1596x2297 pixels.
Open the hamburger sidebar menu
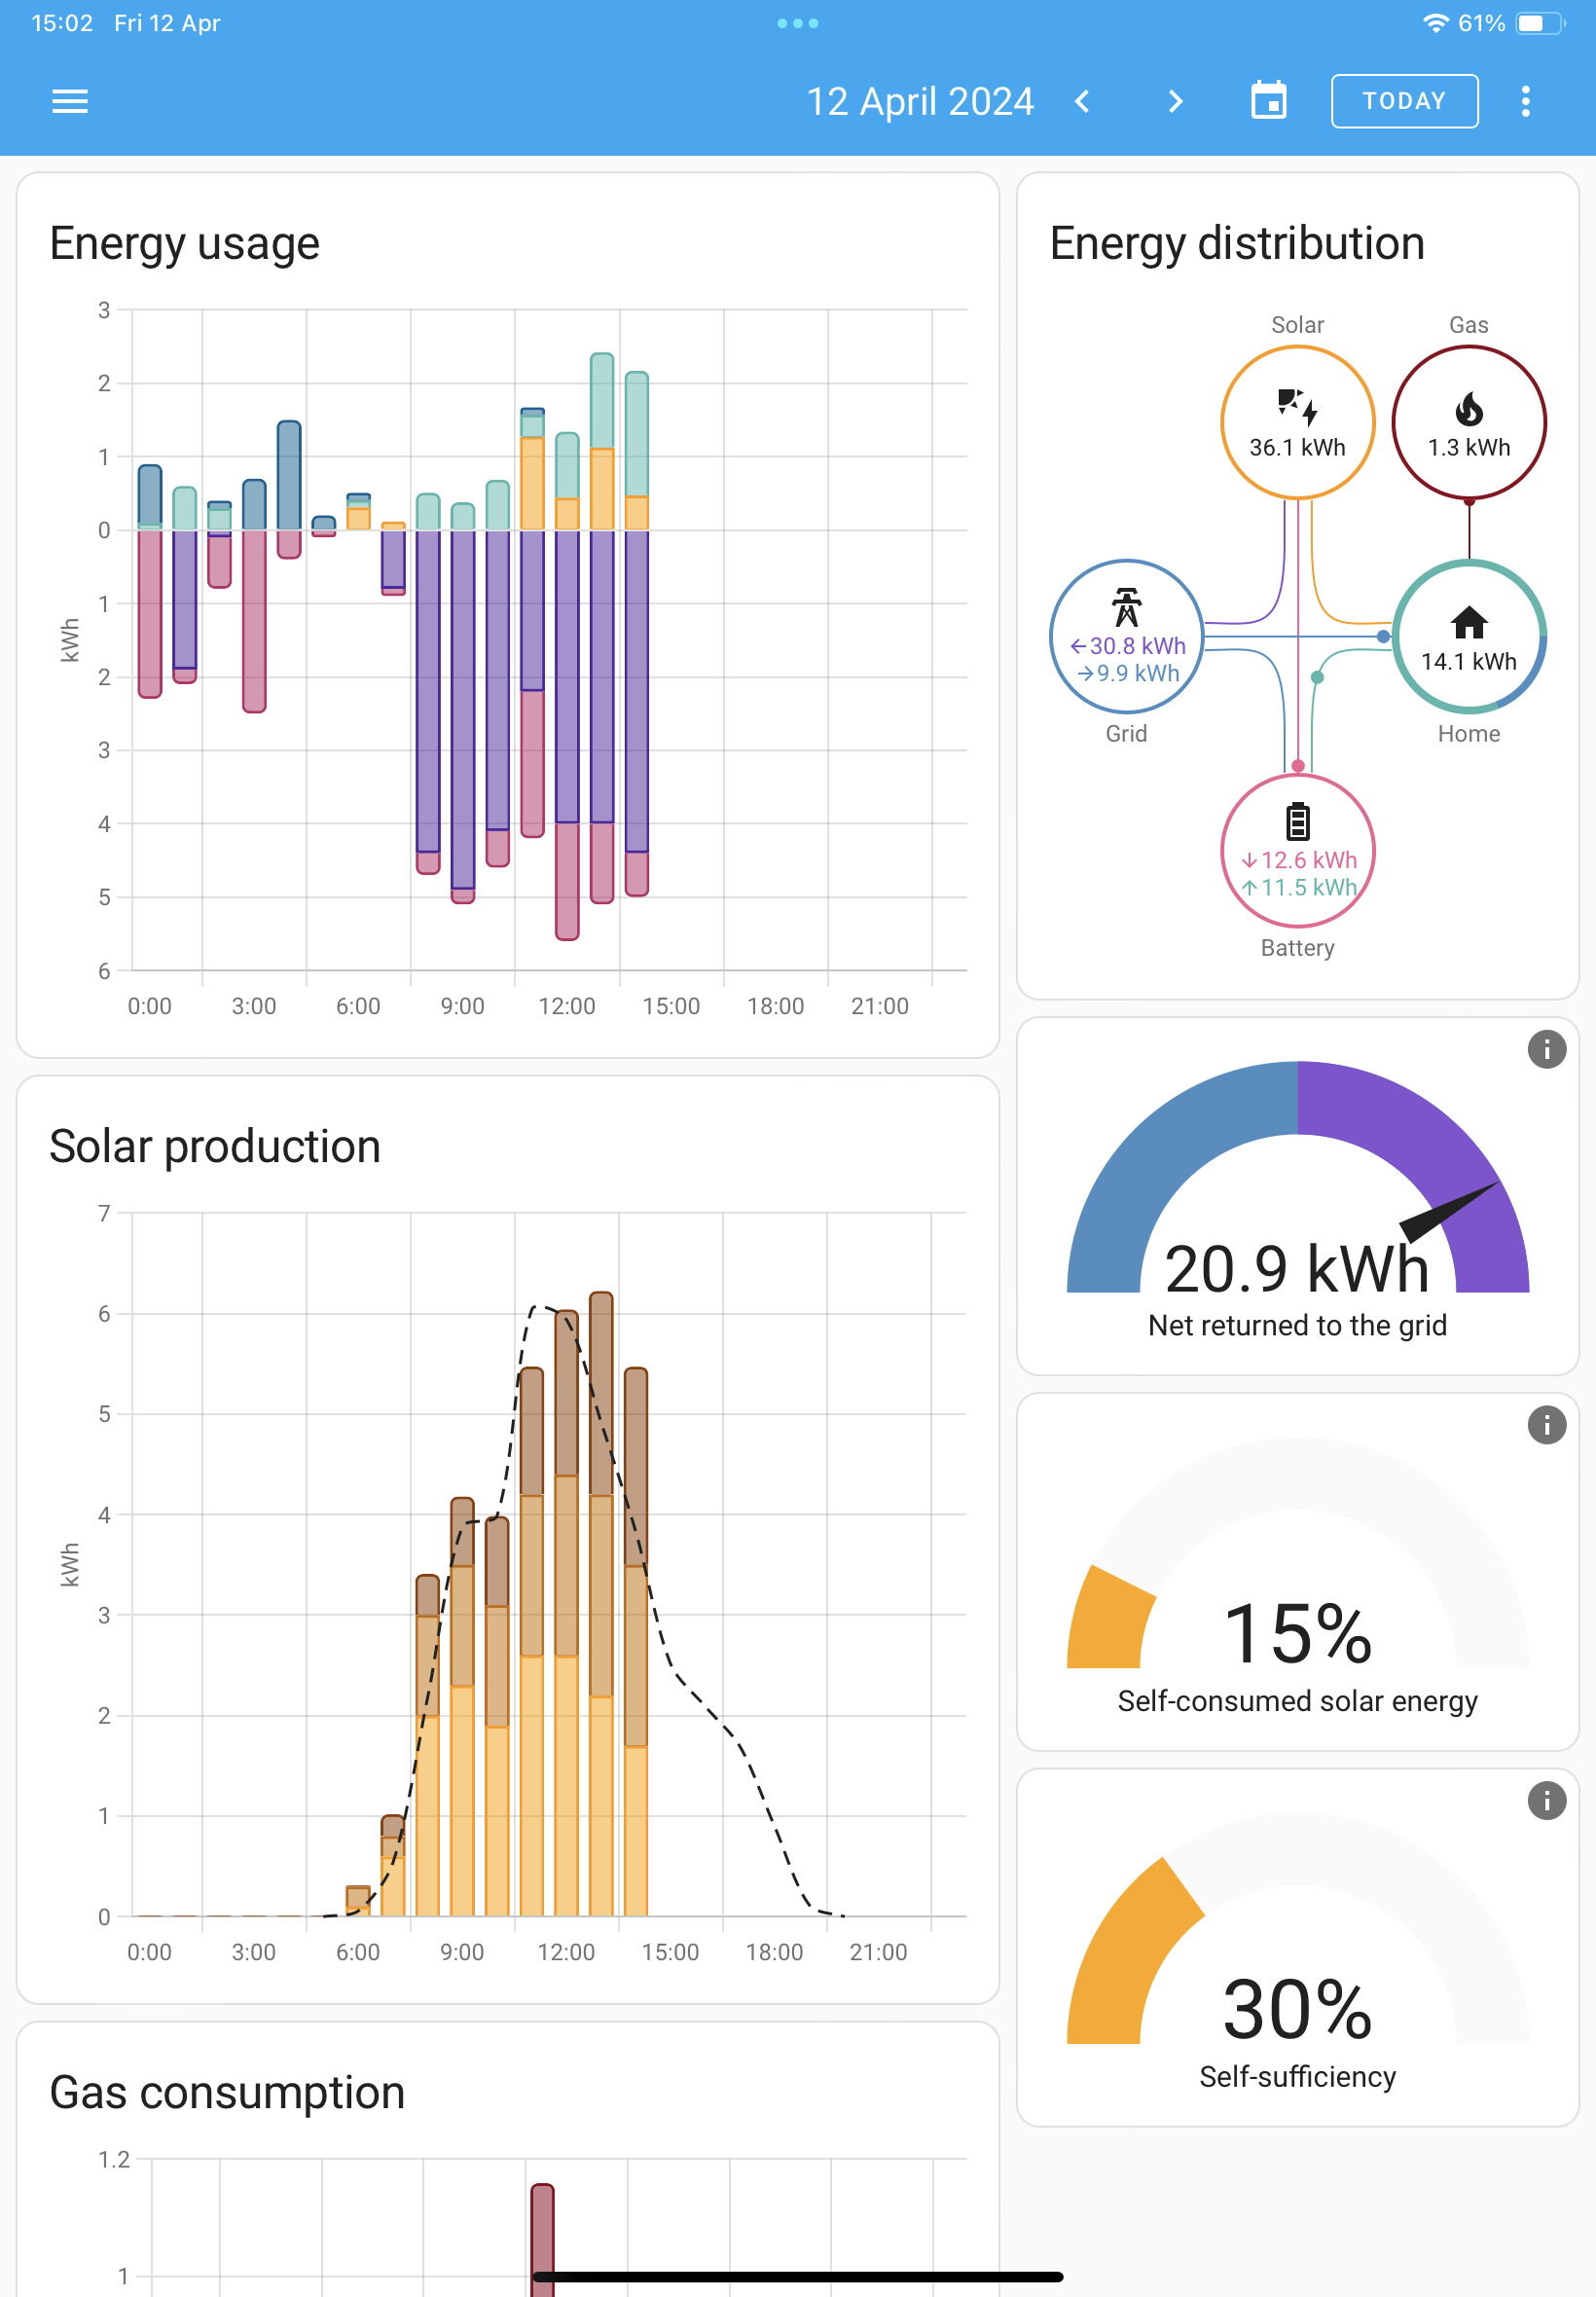tap(70, 101)
